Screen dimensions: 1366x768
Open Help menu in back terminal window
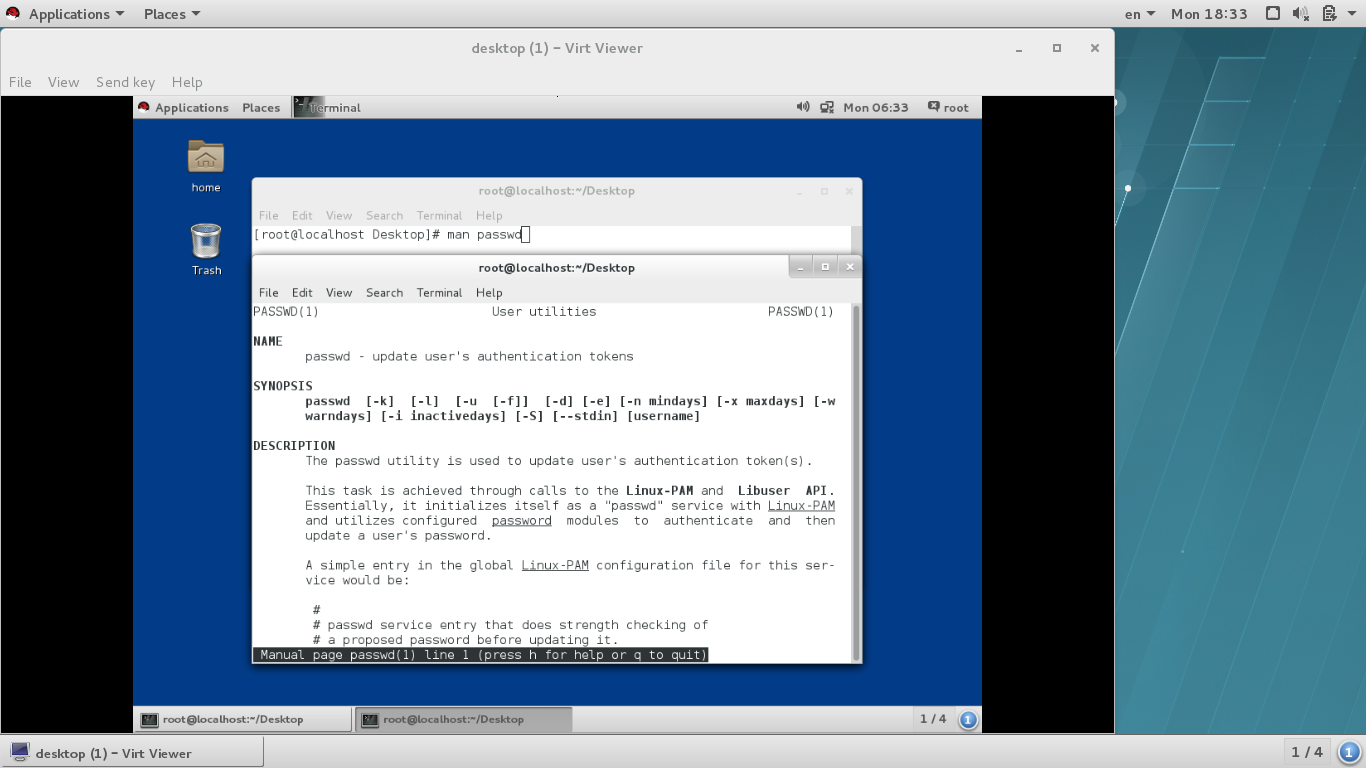pos(489,215)
